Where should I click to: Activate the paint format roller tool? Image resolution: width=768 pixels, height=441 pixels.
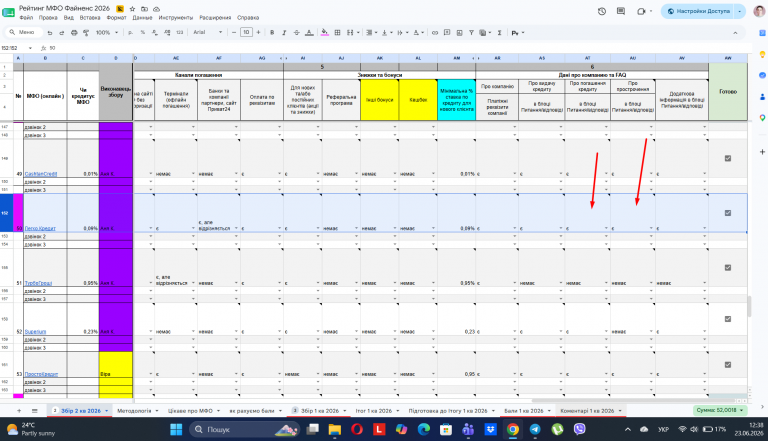click(x=86, y=33)
